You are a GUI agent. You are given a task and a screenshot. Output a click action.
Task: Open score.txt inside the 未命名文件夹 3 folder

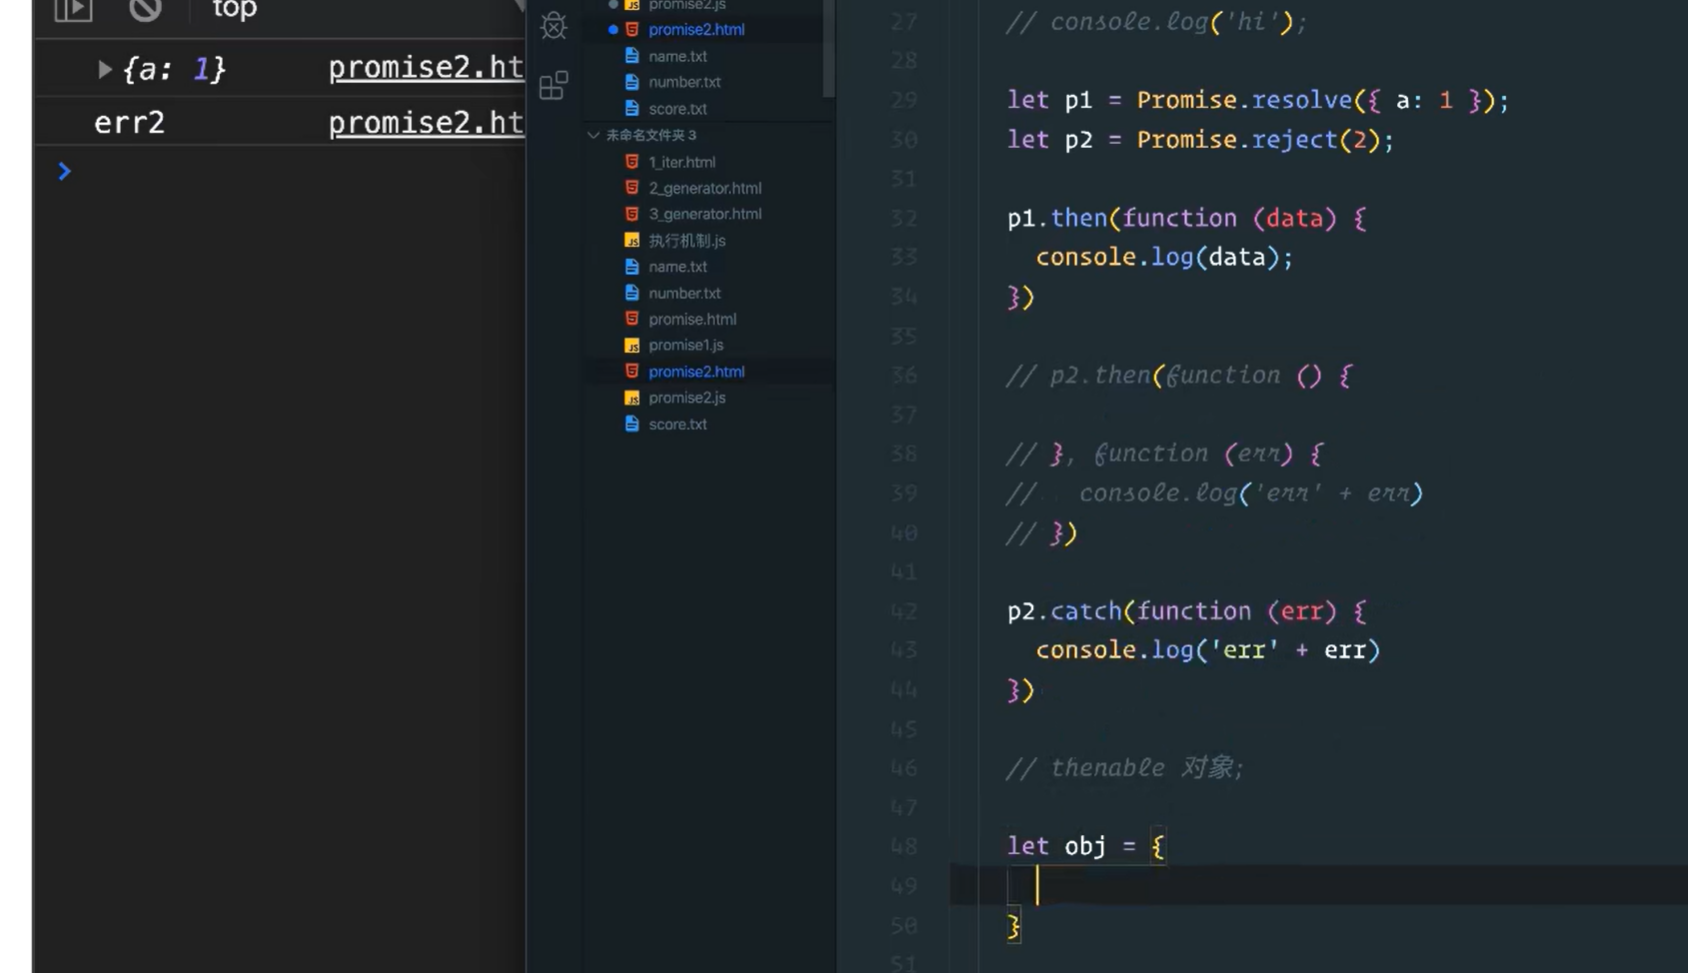coord(677,424)
